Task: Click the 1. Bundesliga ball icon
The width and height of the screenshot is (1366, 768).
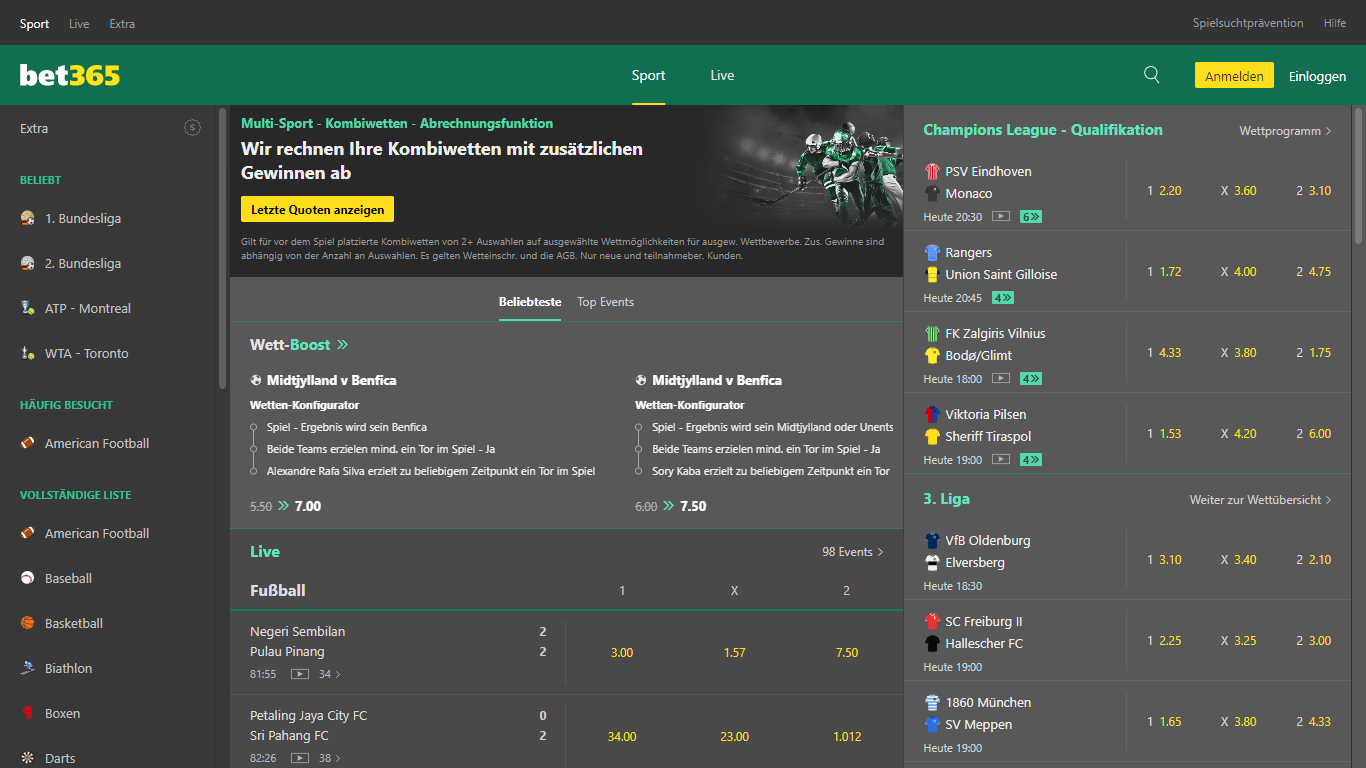Action: point(28,218)
